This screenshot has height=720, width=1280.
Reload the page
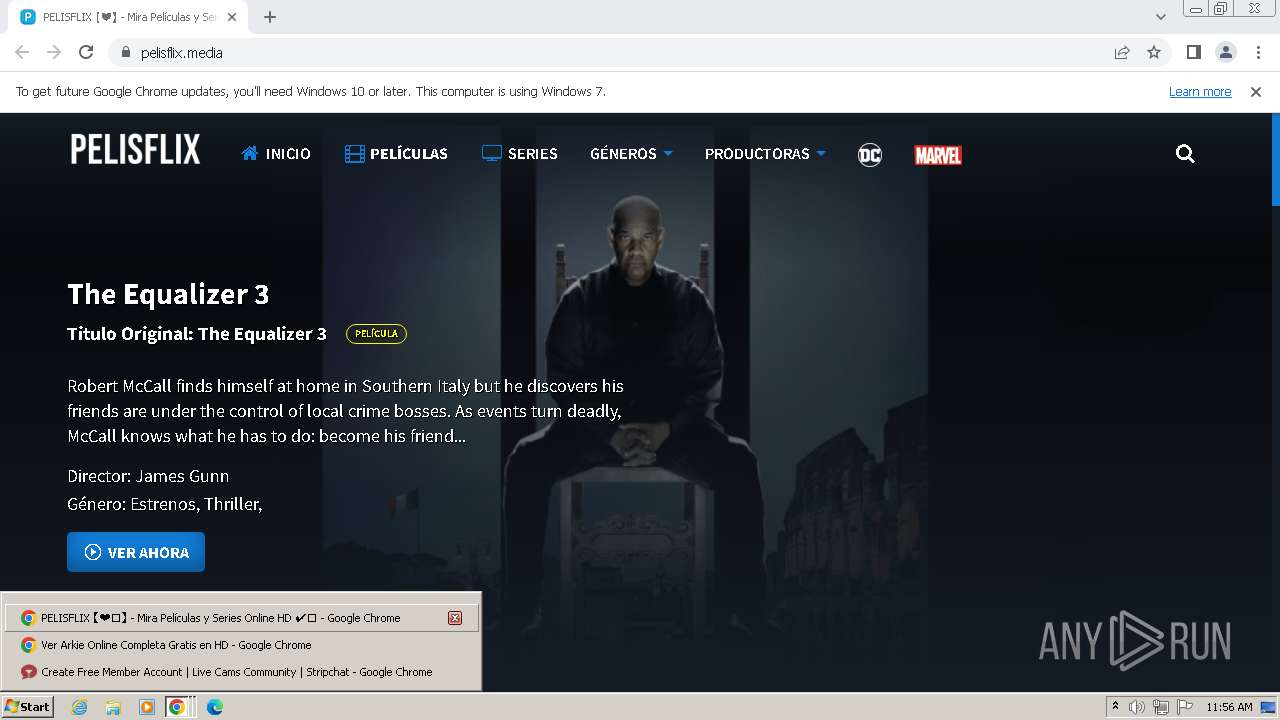[86, 53]
